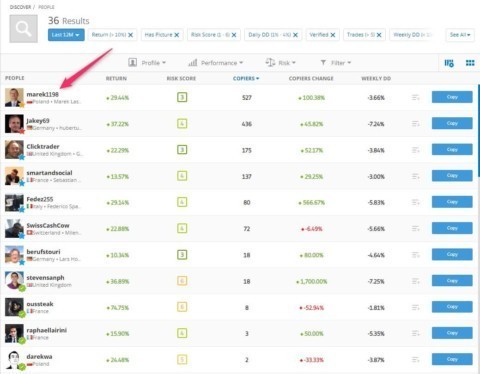The width and height of the screenshot is (480, 374).
Task: Click Copy button for SwissCashCow
Action: (452, 228)
